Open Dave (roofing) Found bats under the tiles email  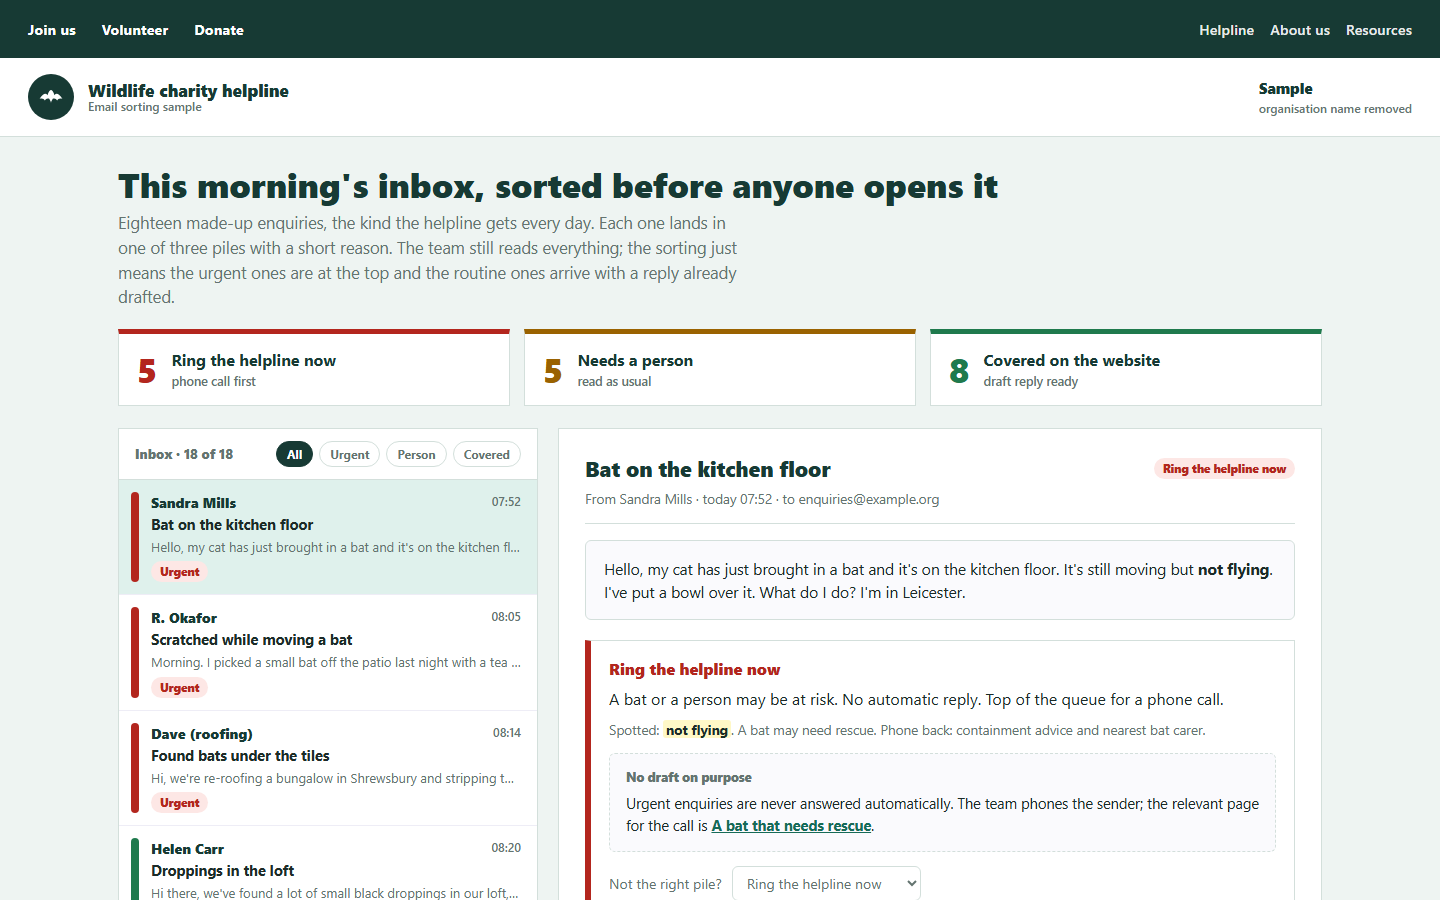[x=328, y=768]
